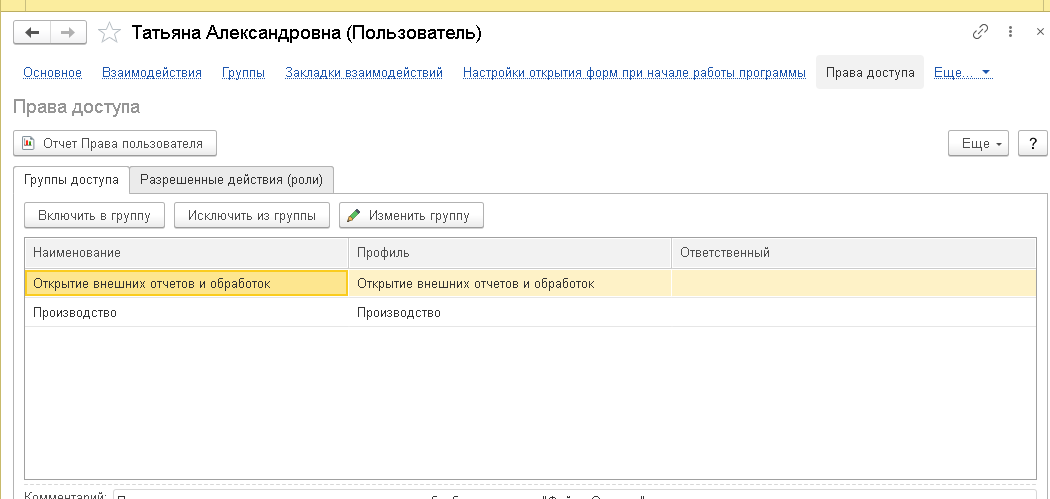The image size is (1050, 499).
Task: Click the back navigation arrow
Action: (32, 33)
